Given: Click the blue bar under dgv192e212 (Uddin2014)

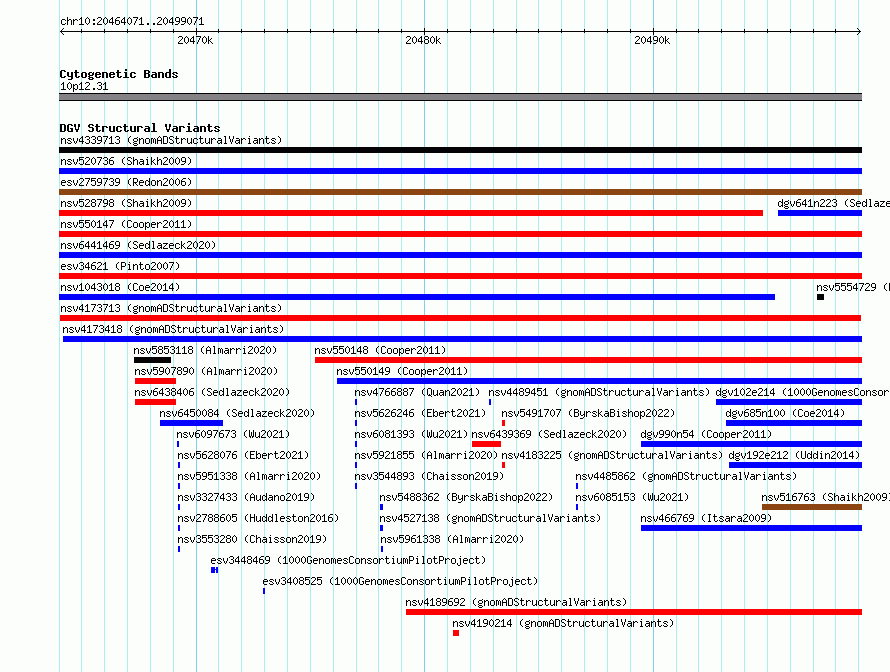Looking at the screenshot, I should (x=795, y=465).
